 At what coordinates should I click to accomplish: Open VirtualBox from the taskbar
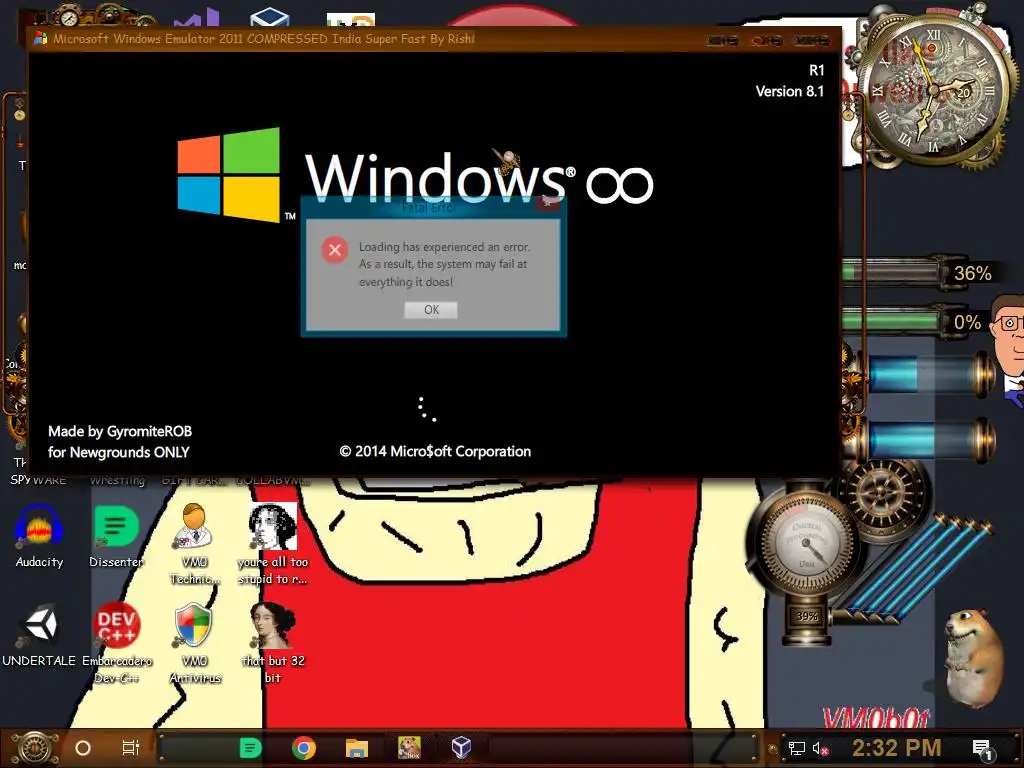462,748
